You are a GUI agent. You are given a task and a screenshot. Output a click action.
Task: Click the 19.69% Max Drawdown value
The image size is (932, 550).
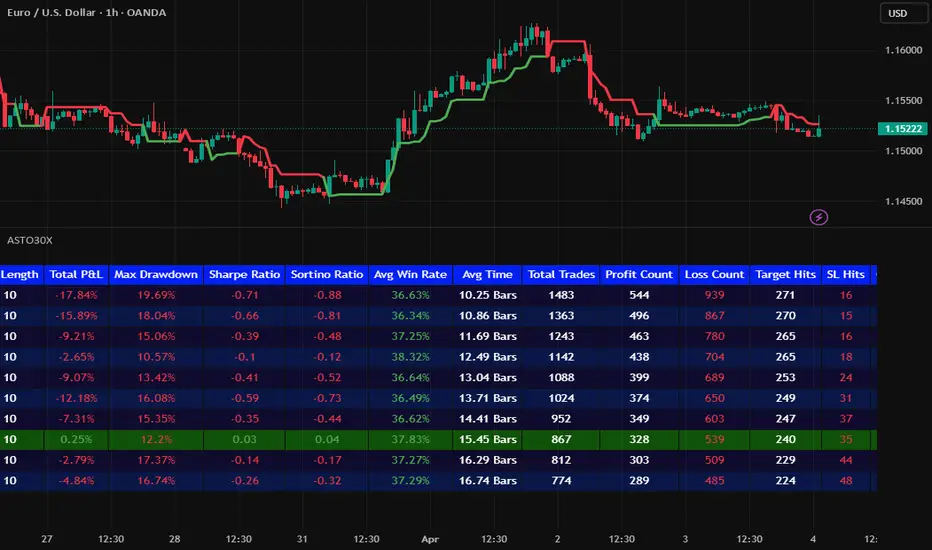click(156, 295)
